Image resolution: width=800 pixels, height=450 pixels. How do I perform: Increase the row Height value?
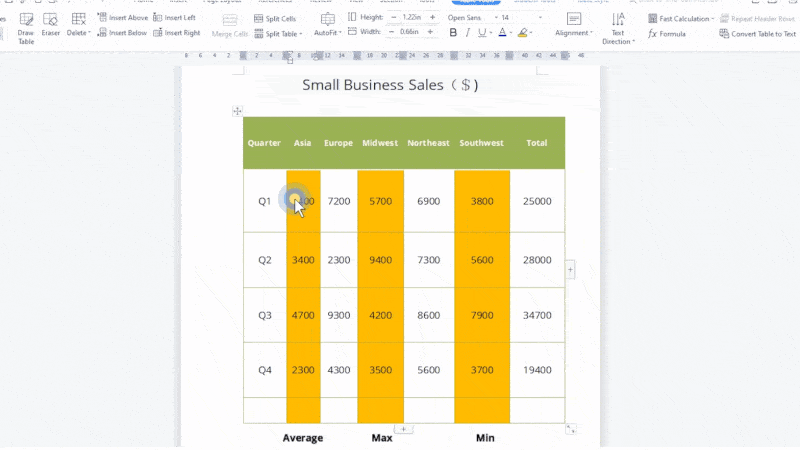coord(432,17)
